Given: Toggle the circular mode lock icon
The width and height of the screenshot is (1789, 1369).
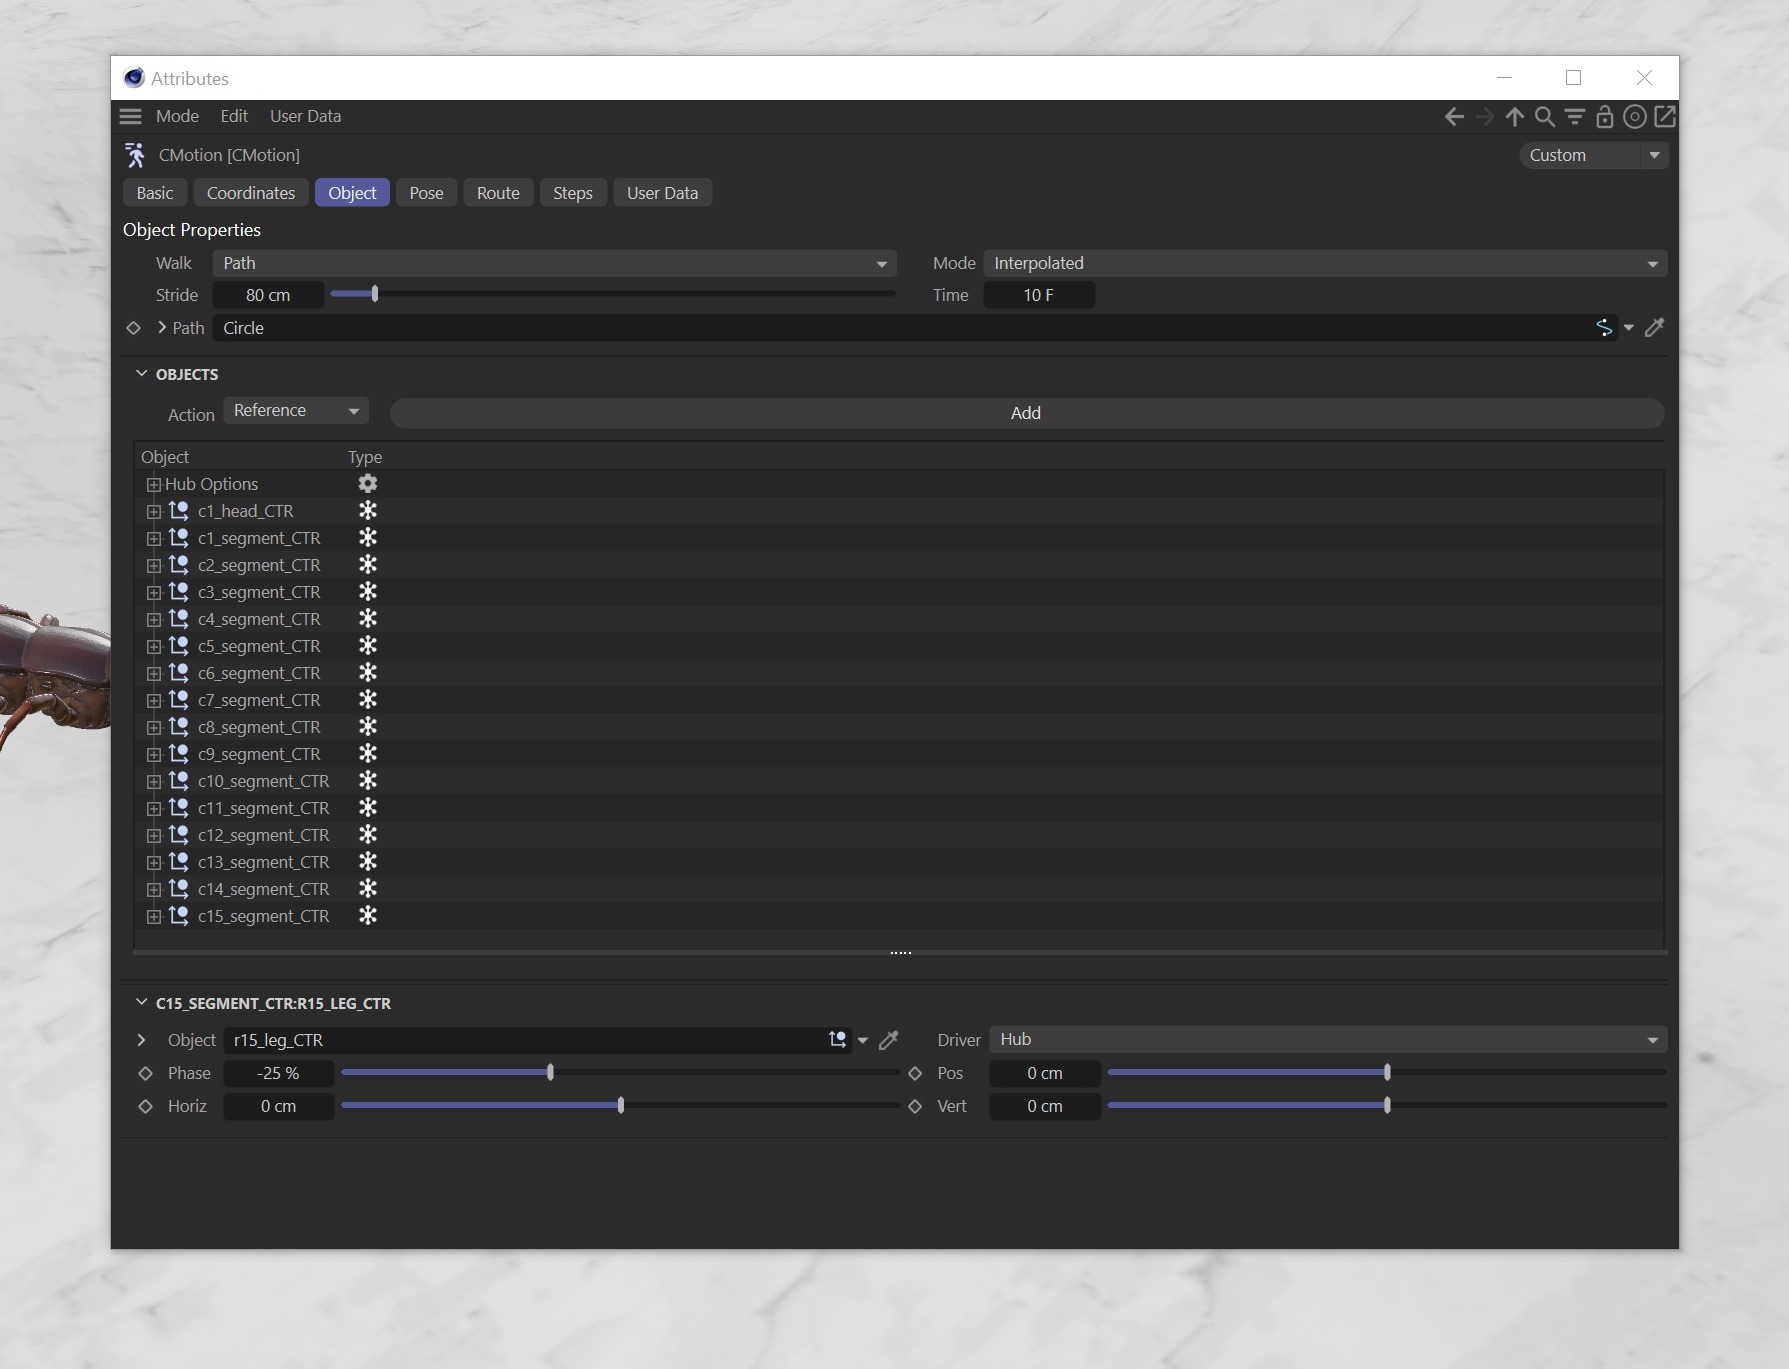Looking at the screenshot, I should coord(1635,117).
